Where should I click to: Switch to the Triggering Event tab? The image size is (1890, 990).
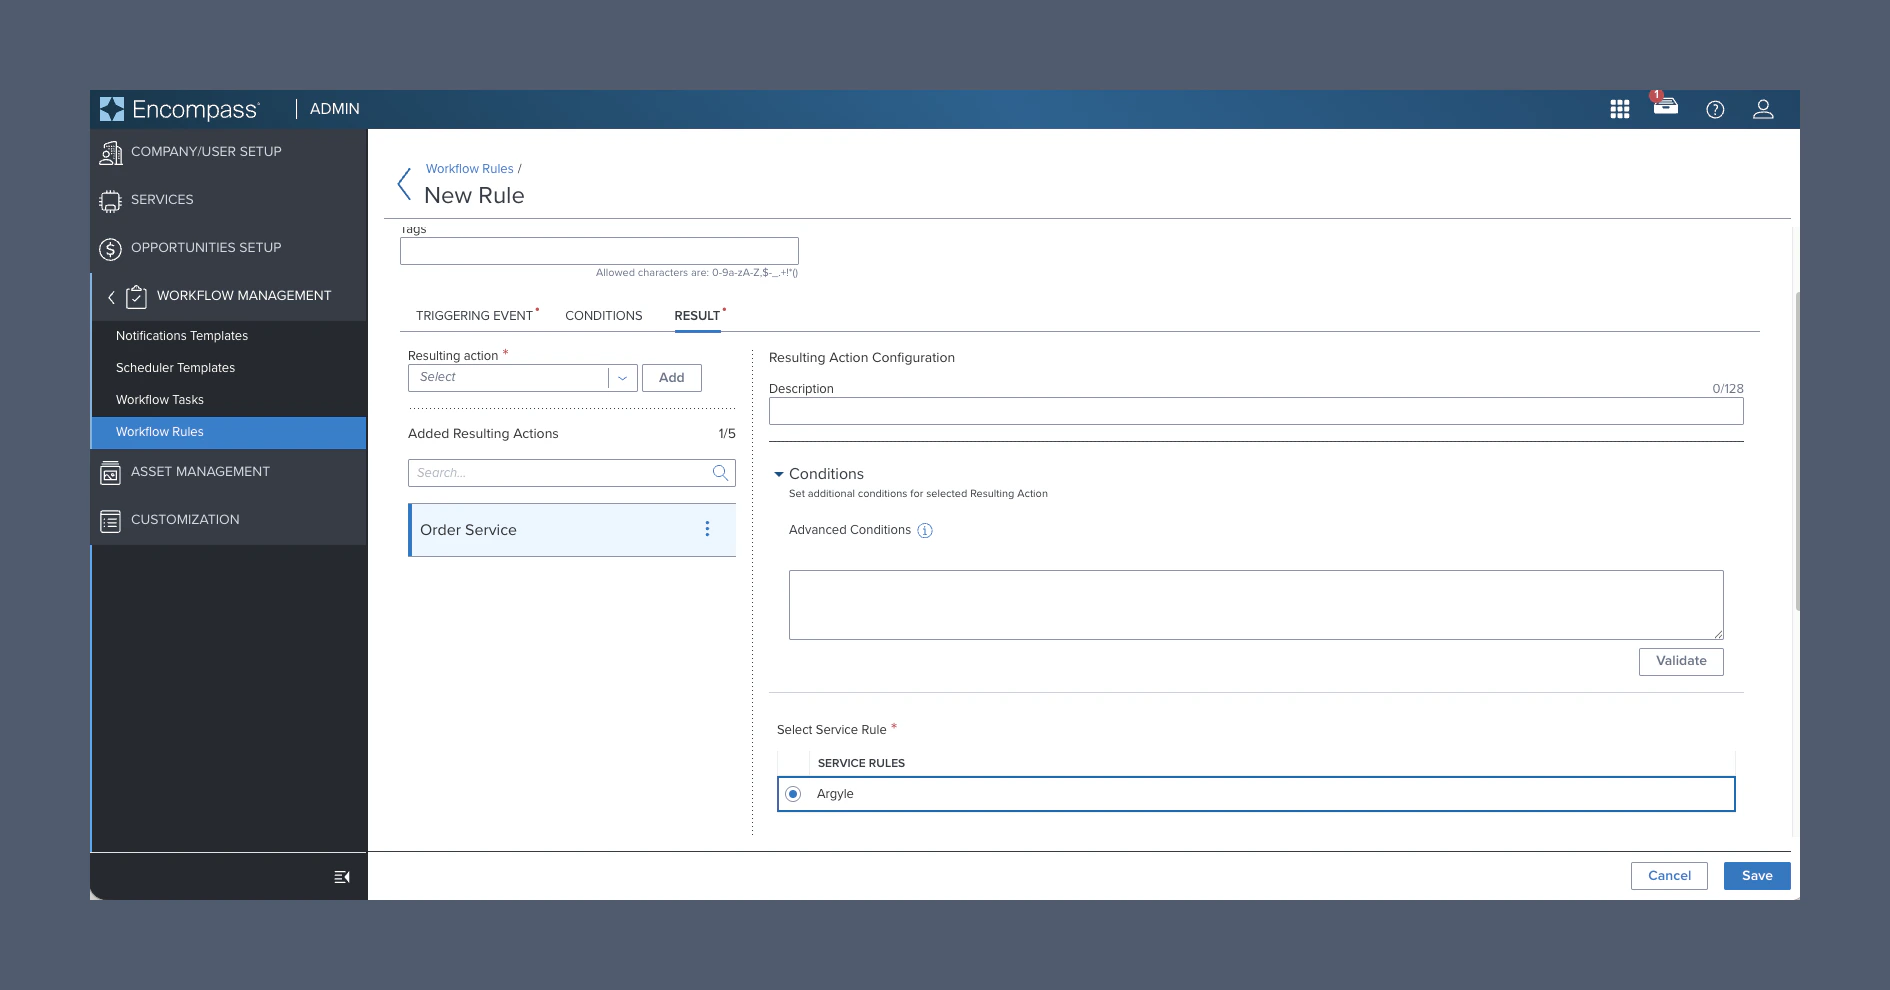(475, 315)
